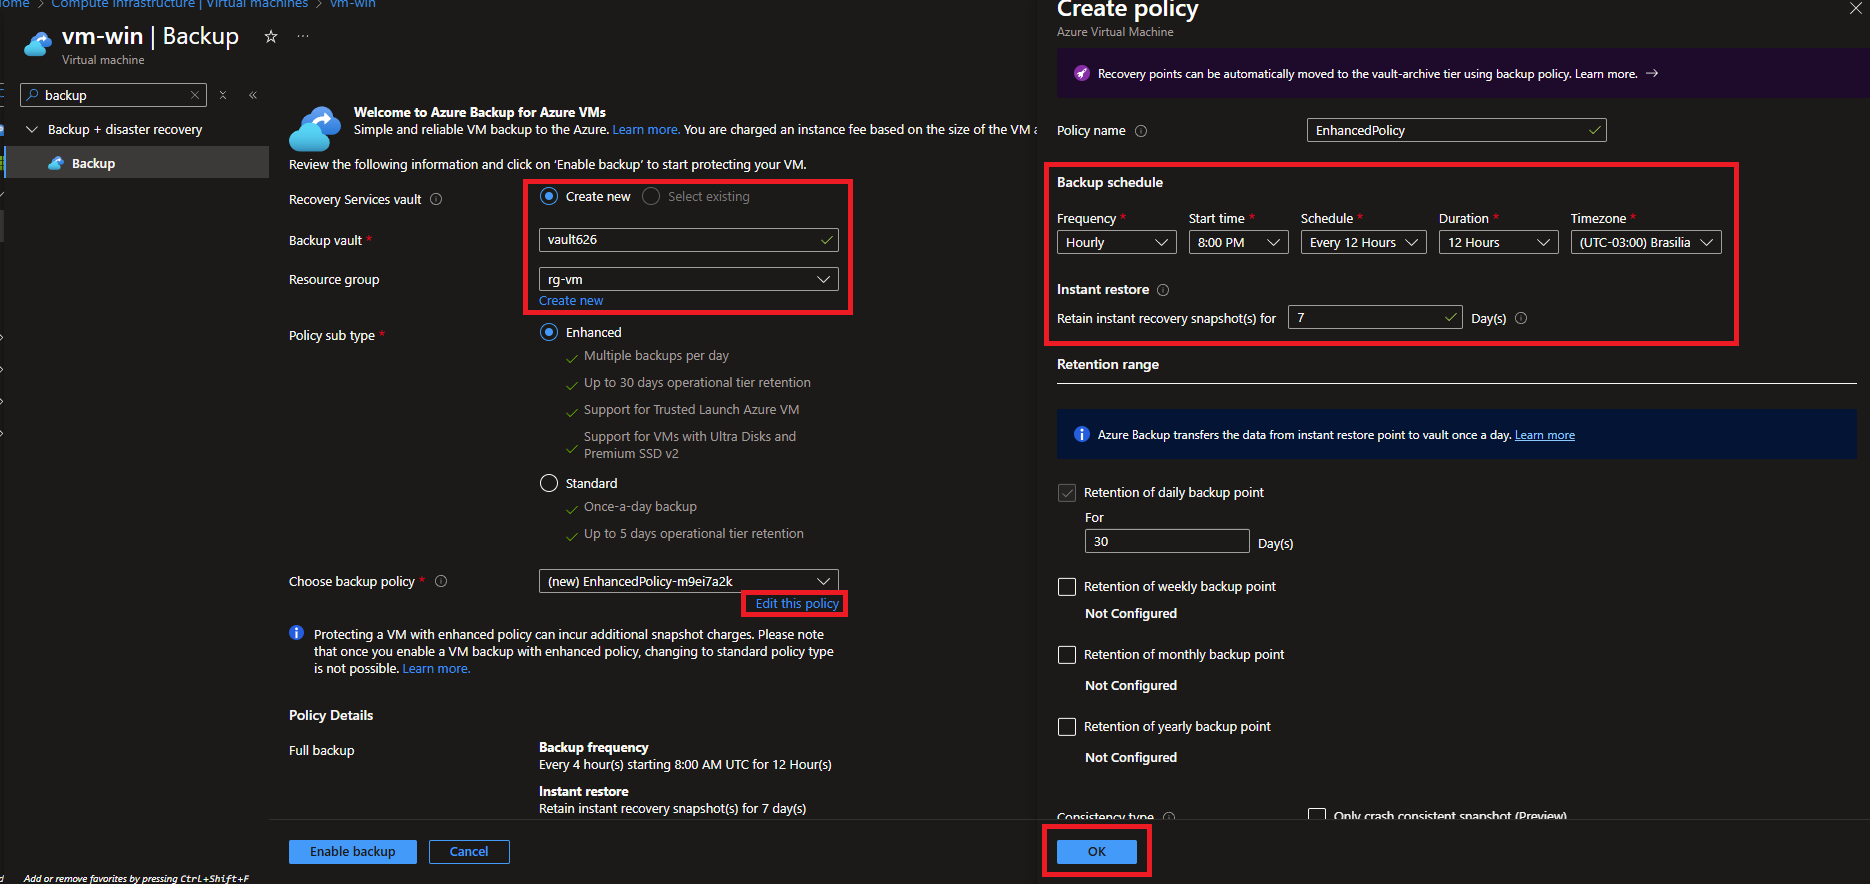Collapse Backup + disaster recovery section
Screen dimensions: 1870x884
click(x=32, y=130)
